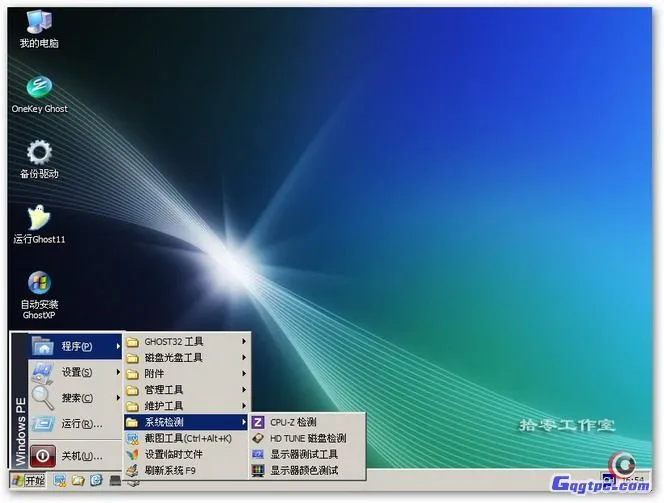Expand the 设置(S) submenu arrow
This screenshot has width=664, height=503.
click(x=118, y=372)
